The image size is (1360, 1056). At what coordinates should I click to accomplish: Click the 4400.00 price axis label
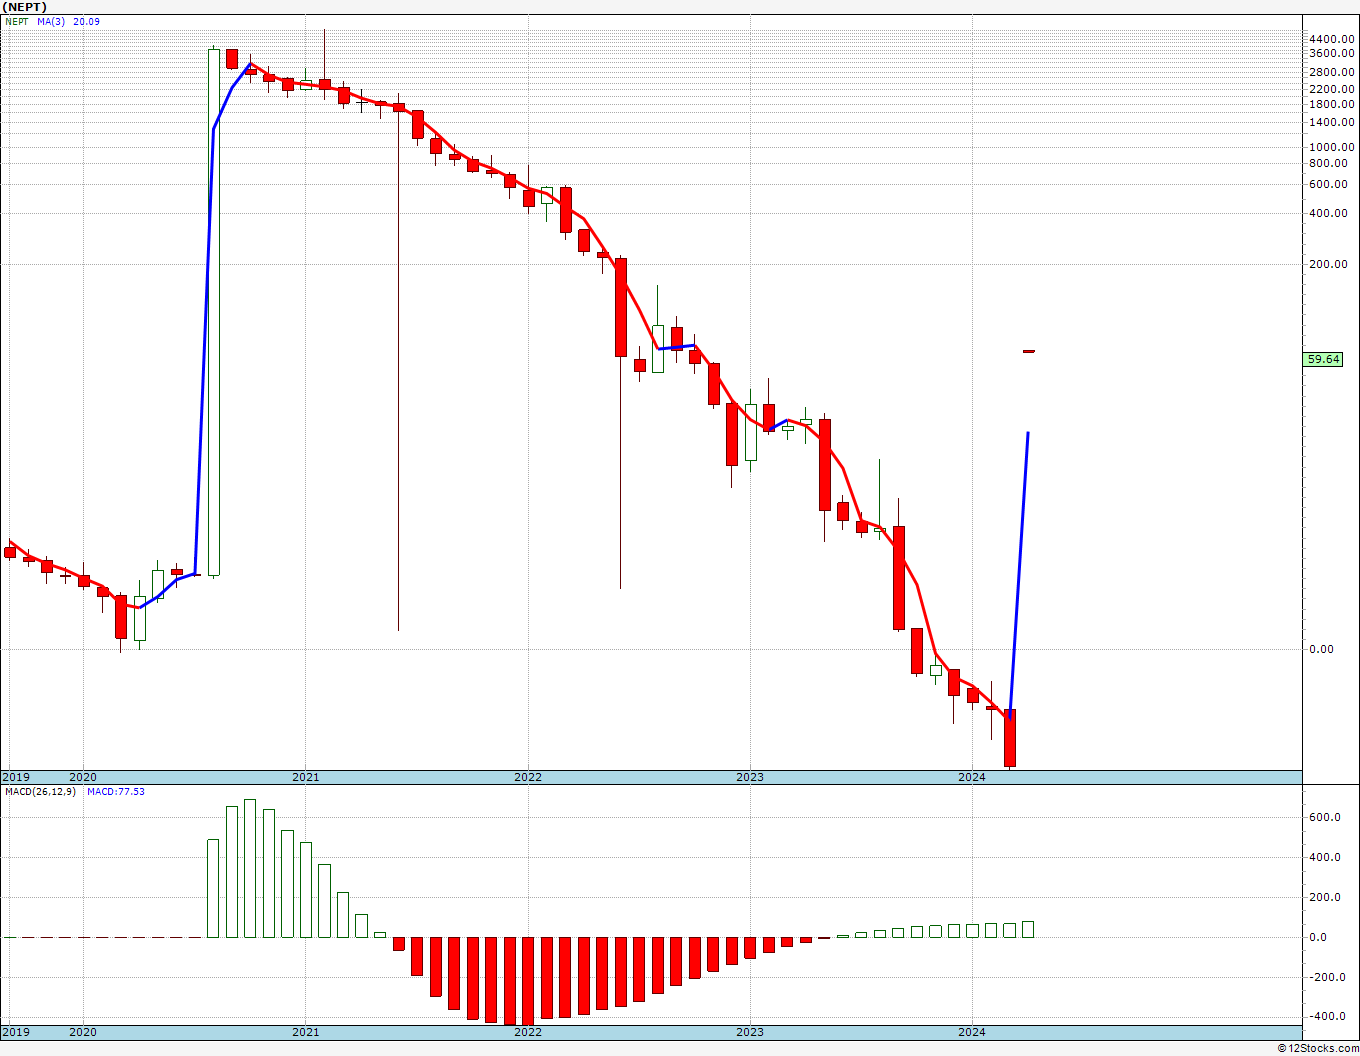click(x=1331, y=38)
